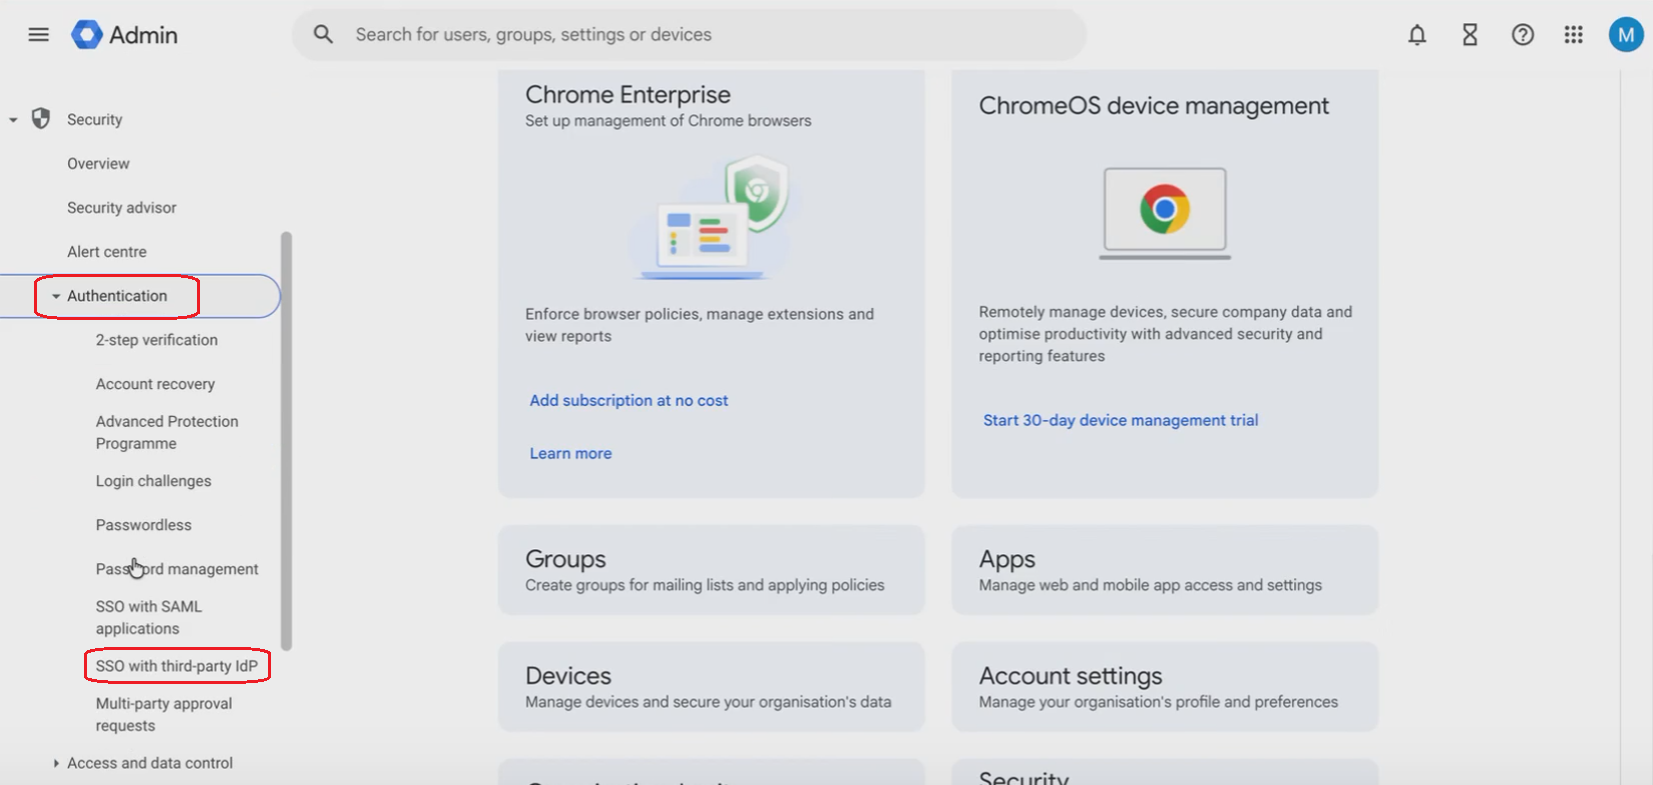Start 30-day device management trial
Viewport: 1653px width, 785px height.
(1120, 420)
